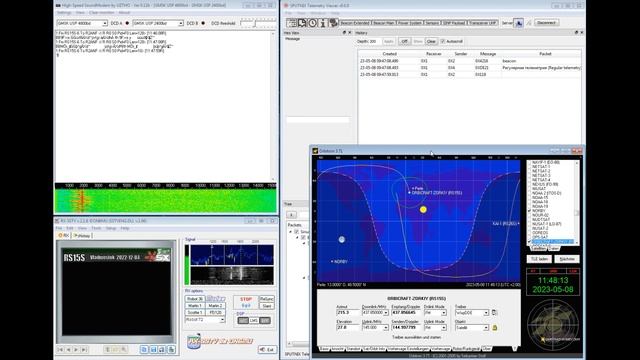Toggle the NETSAT-1 checkbox in Orbitron list
The image size is (640, 360).
529,167
